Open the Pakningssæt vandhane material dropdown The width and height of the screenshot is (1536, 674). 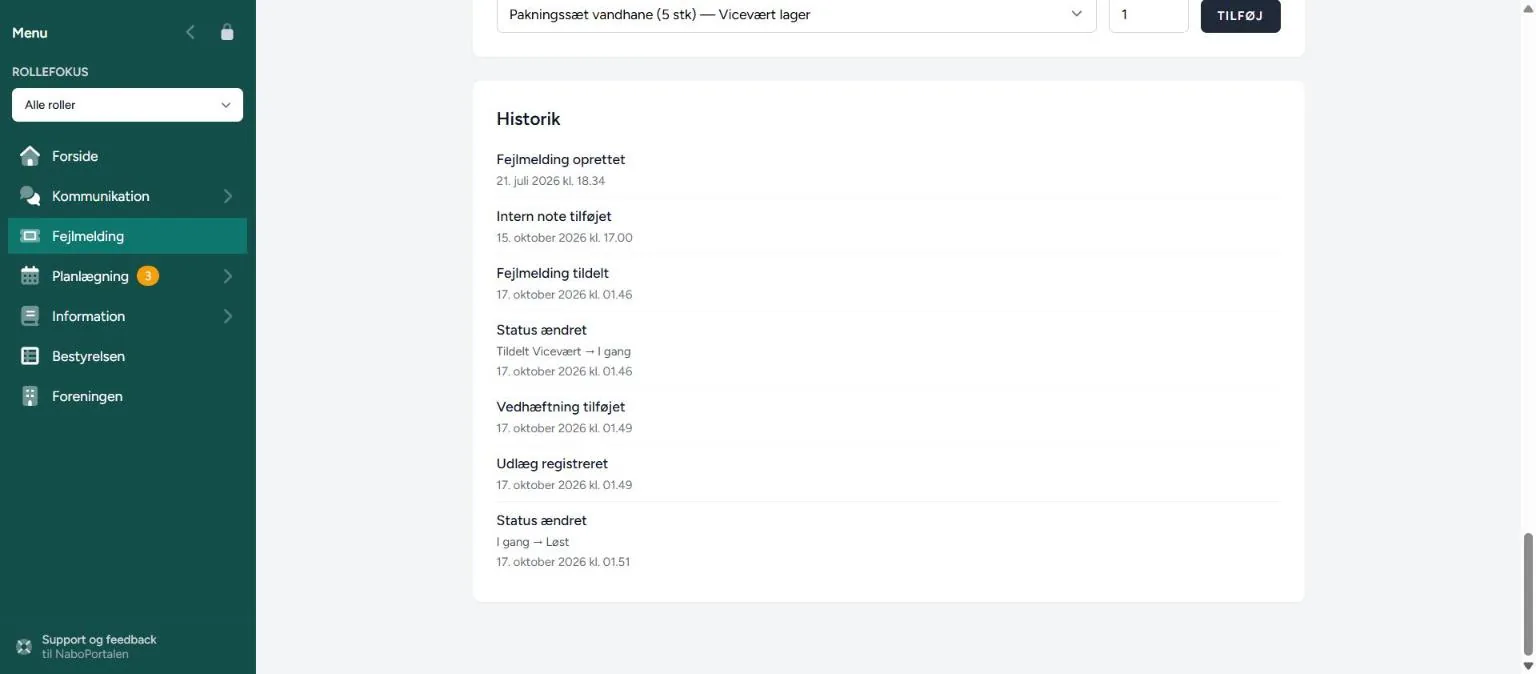click(x=796, y=15)
